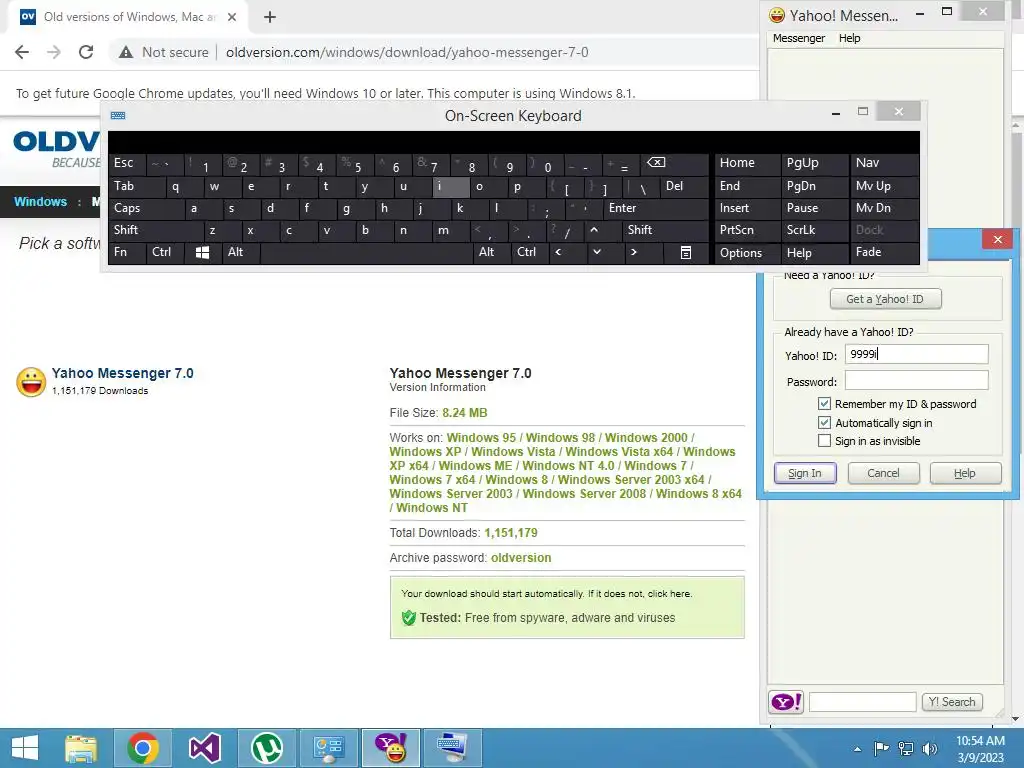Open the Help menu in Yahoo! Messenger
The image size is (1024, 768).
pos(849,38)
